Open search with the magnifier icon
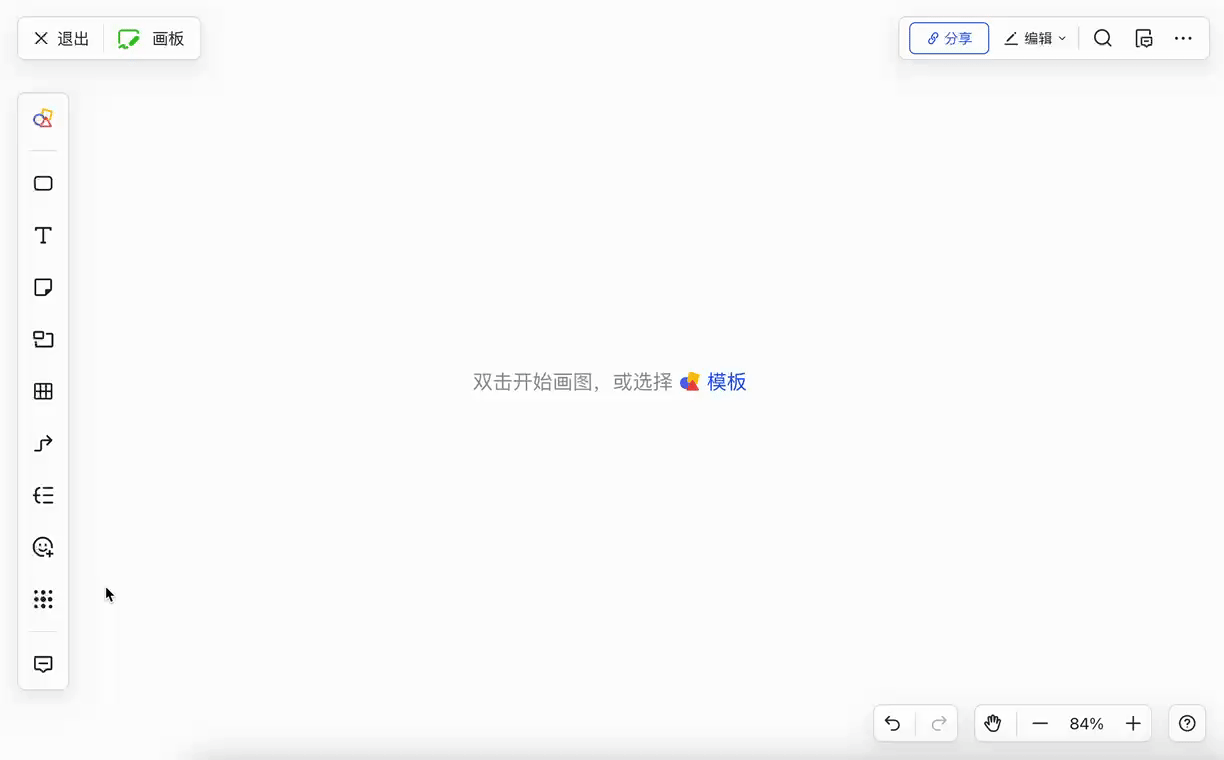 (1102, 38)
